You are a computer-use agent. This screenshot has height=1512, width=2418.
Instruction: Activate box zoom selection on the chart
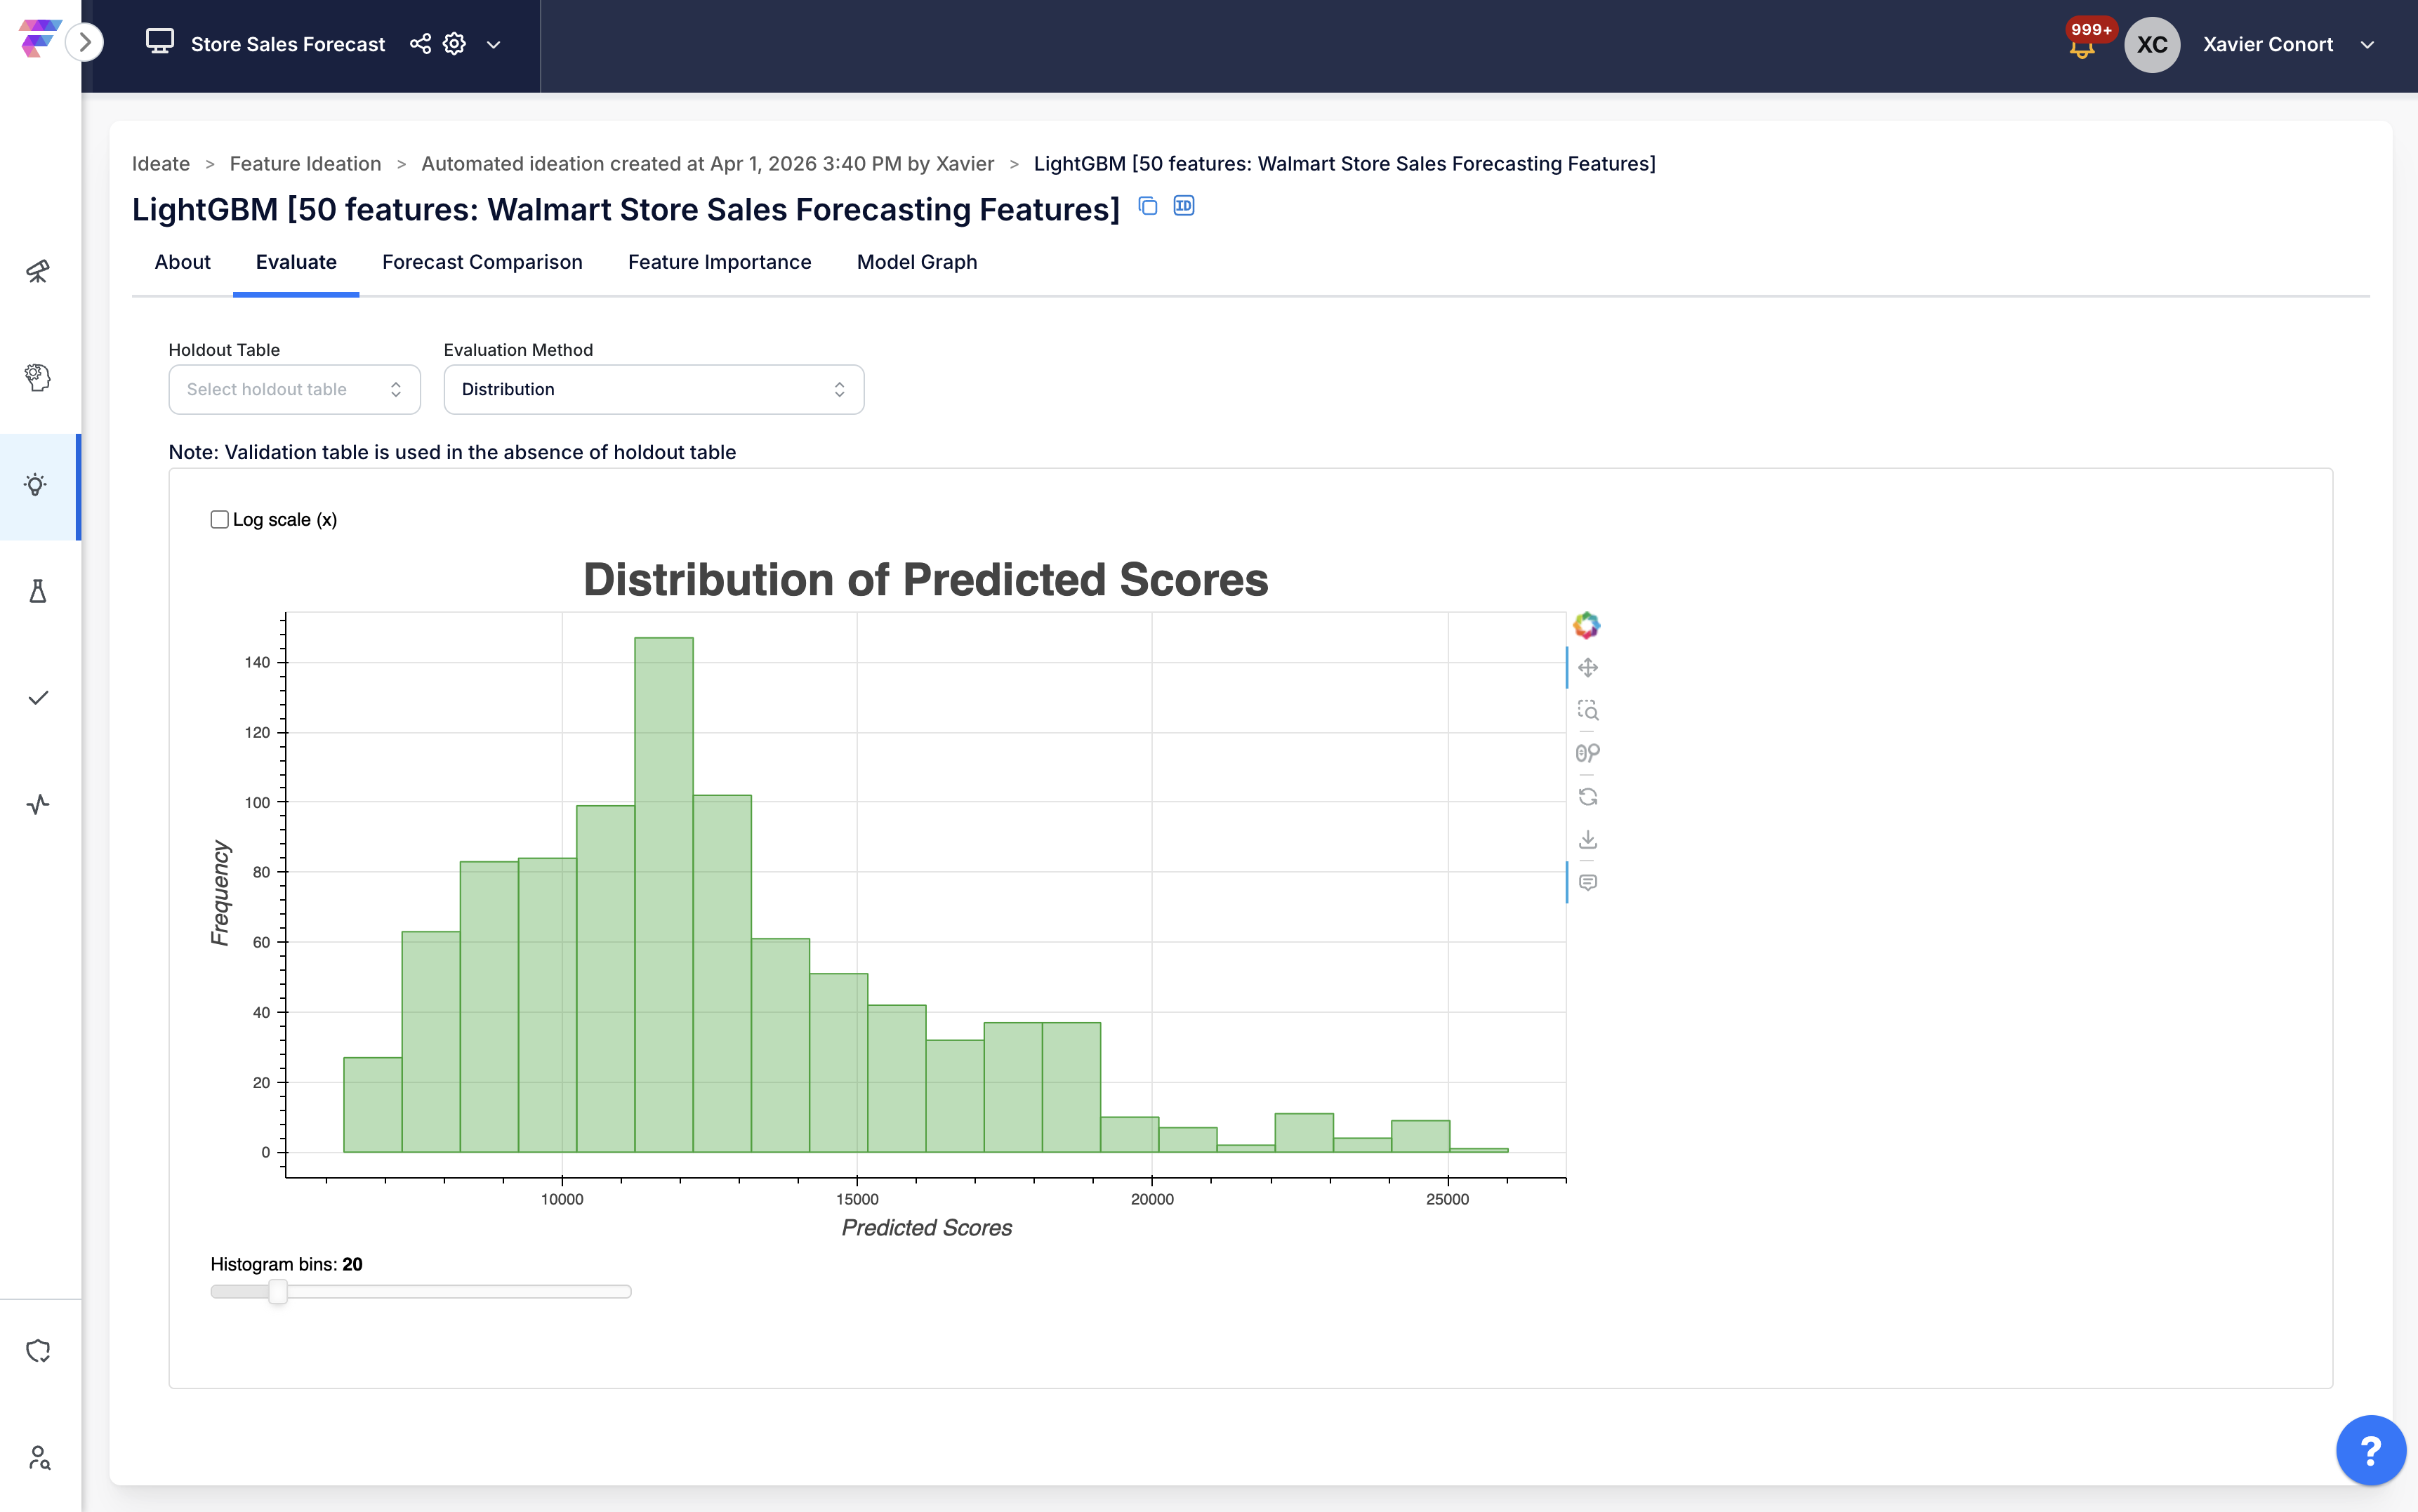1588,711
